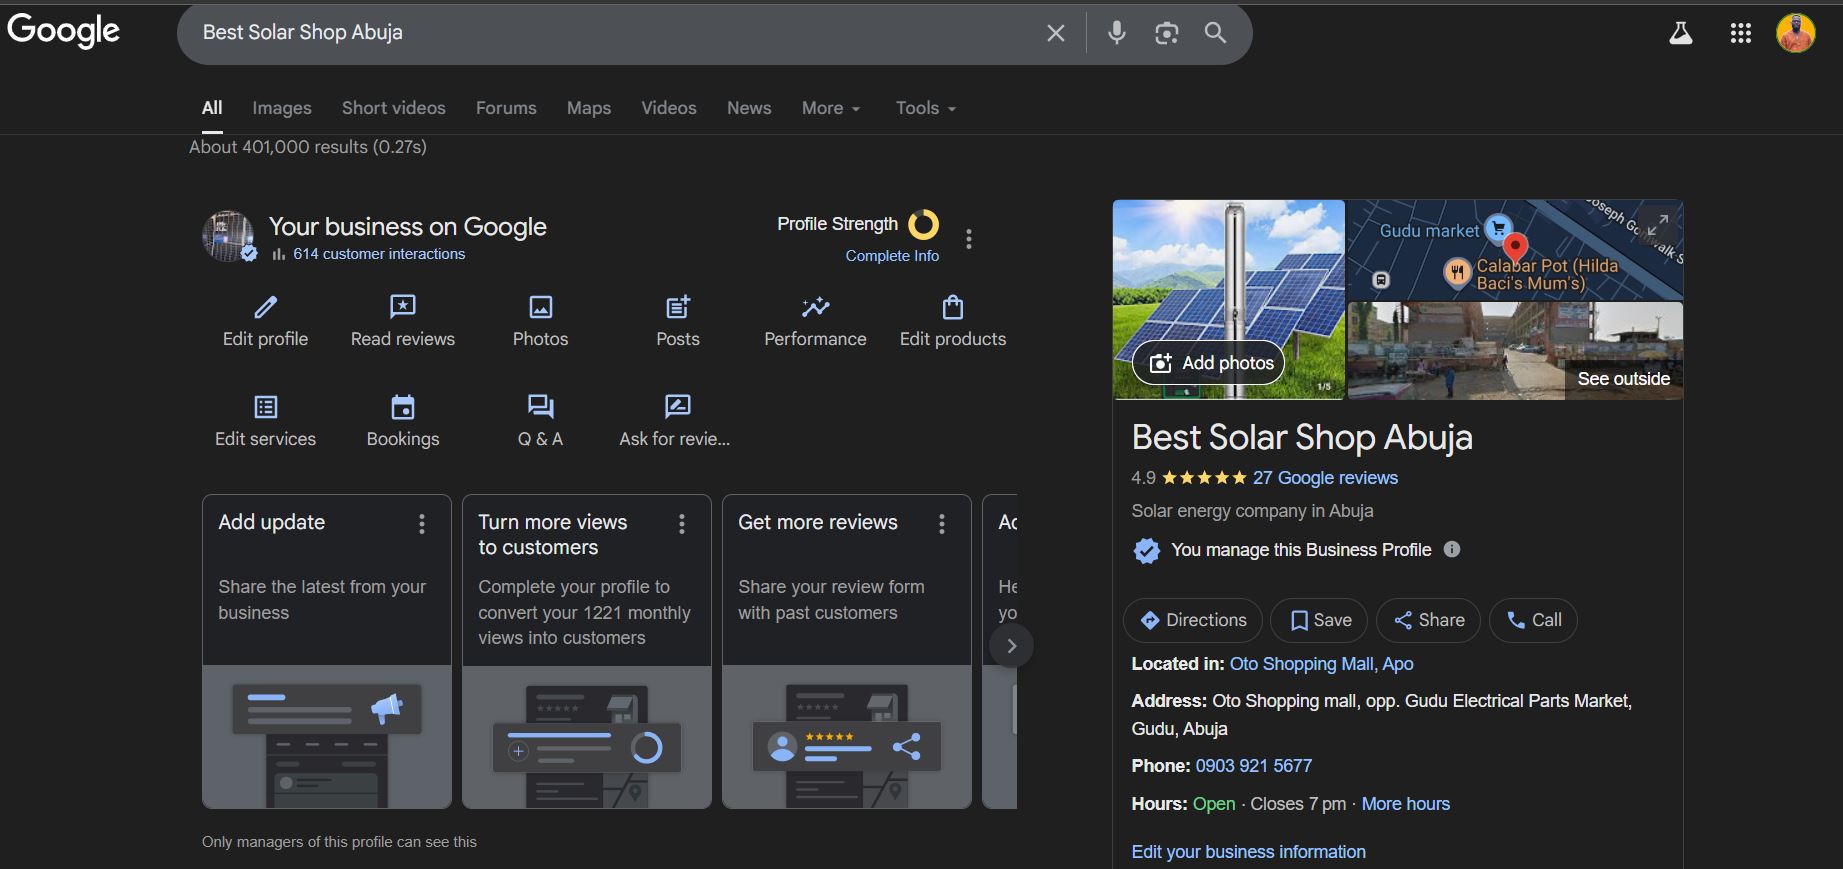Switch to the Forums tab
The width and height of the screenshot is (1843, 869).
point(506,108)
